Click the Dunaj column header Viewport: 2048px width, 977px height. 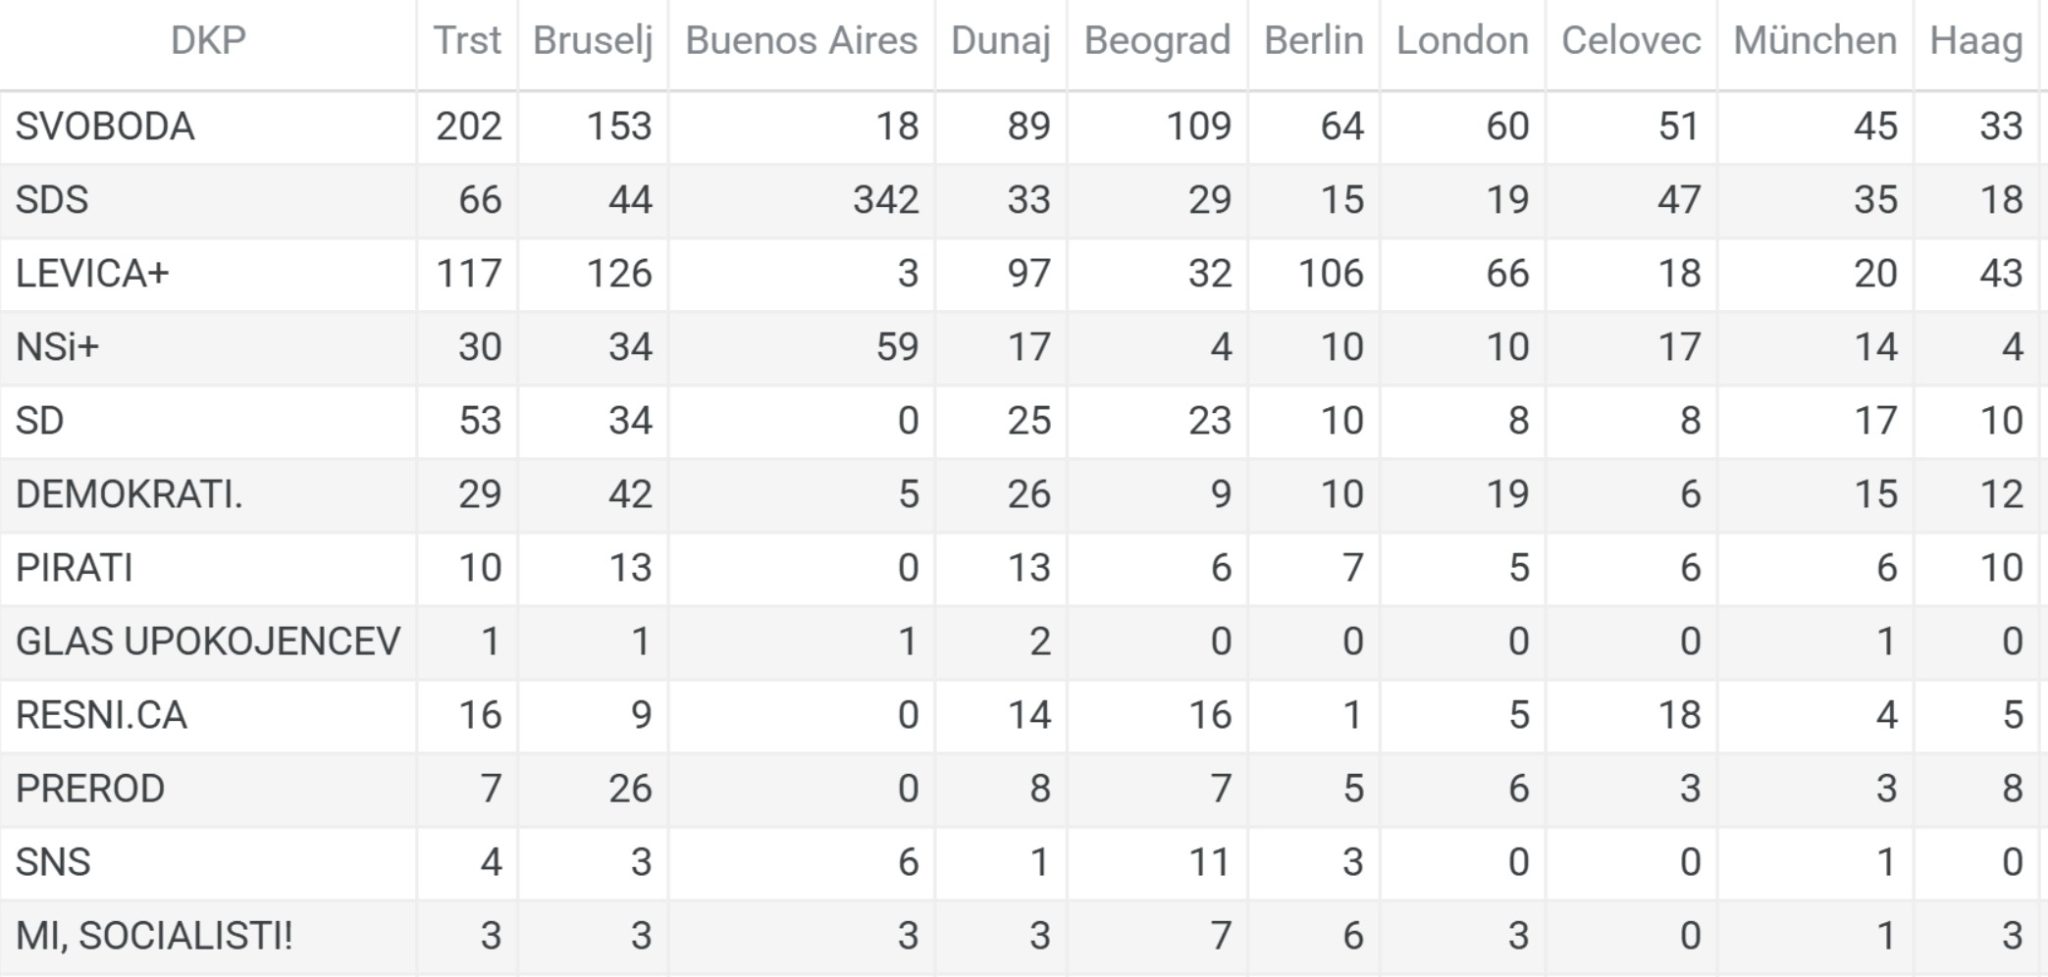tap(1000, 41)
